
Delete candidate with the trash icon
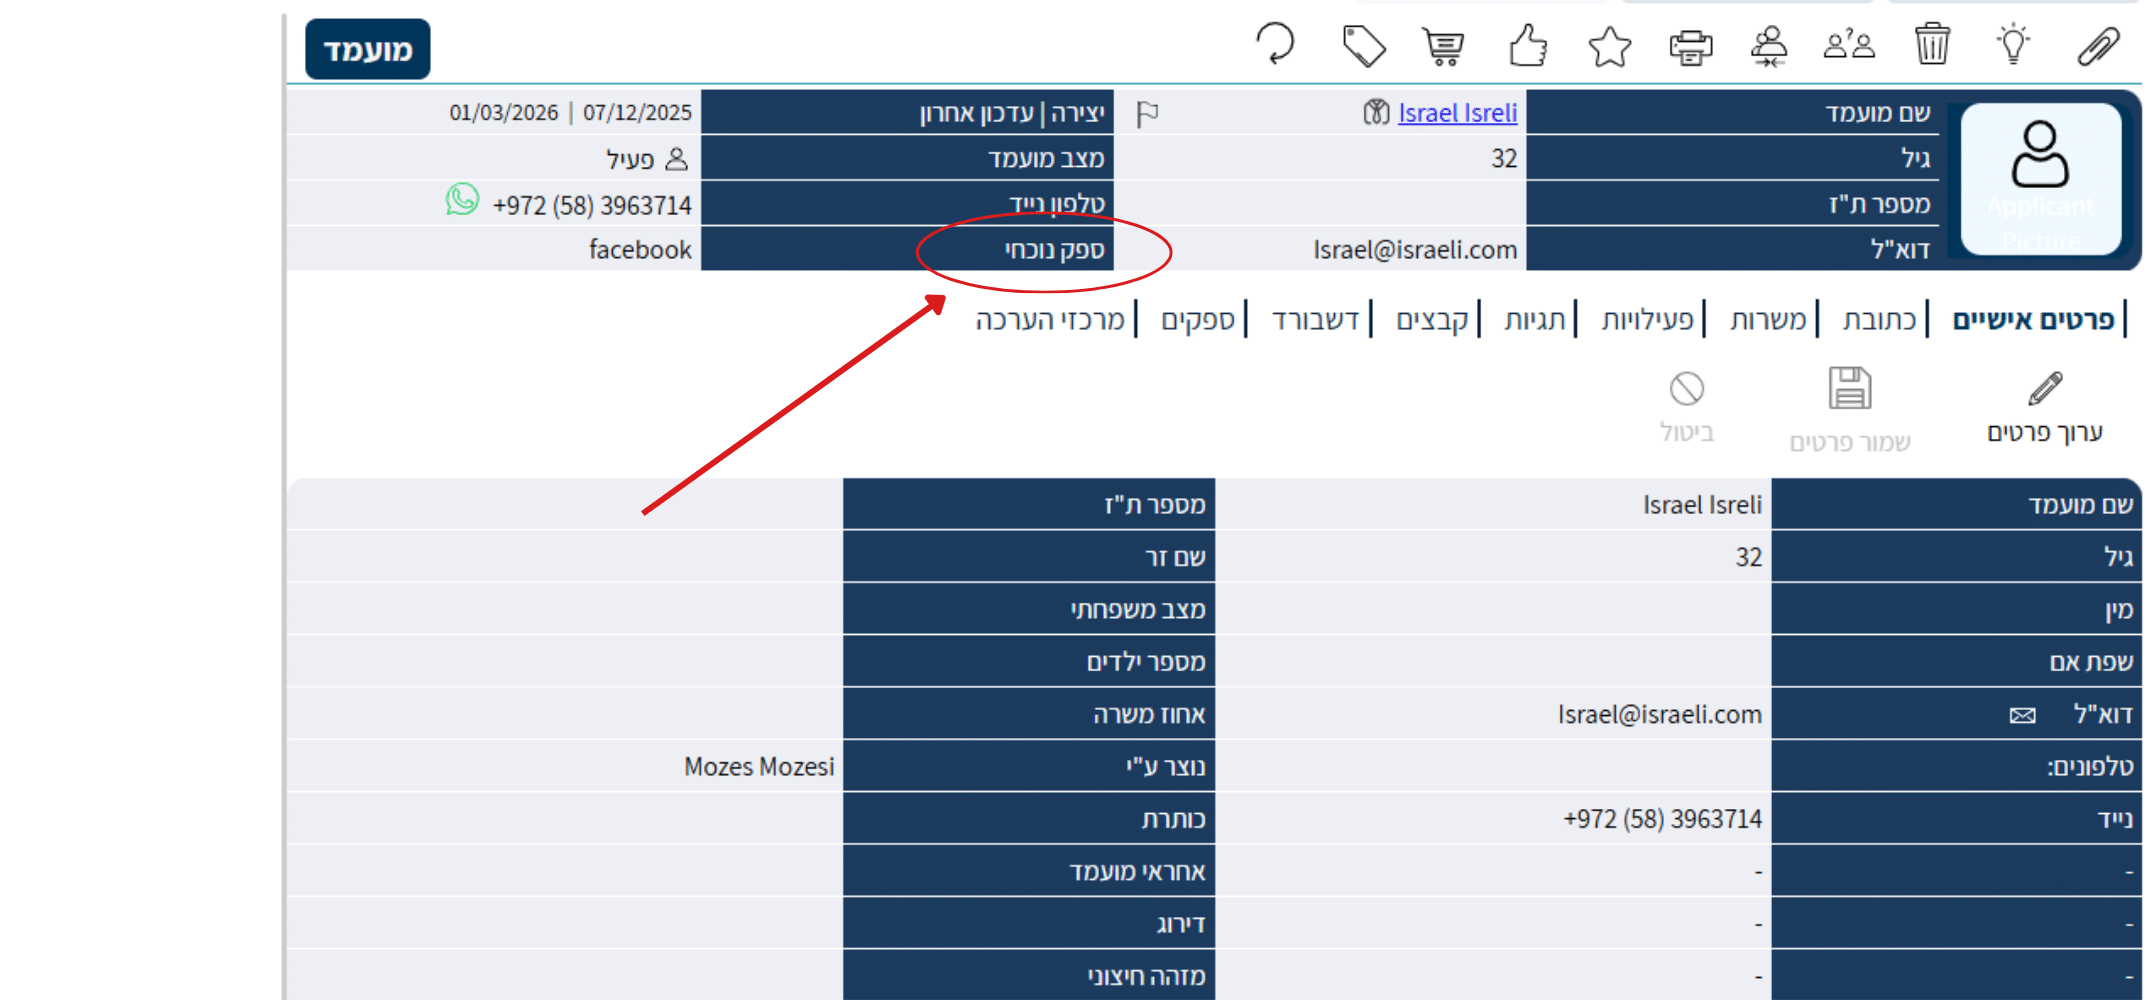click(1932, 45)
